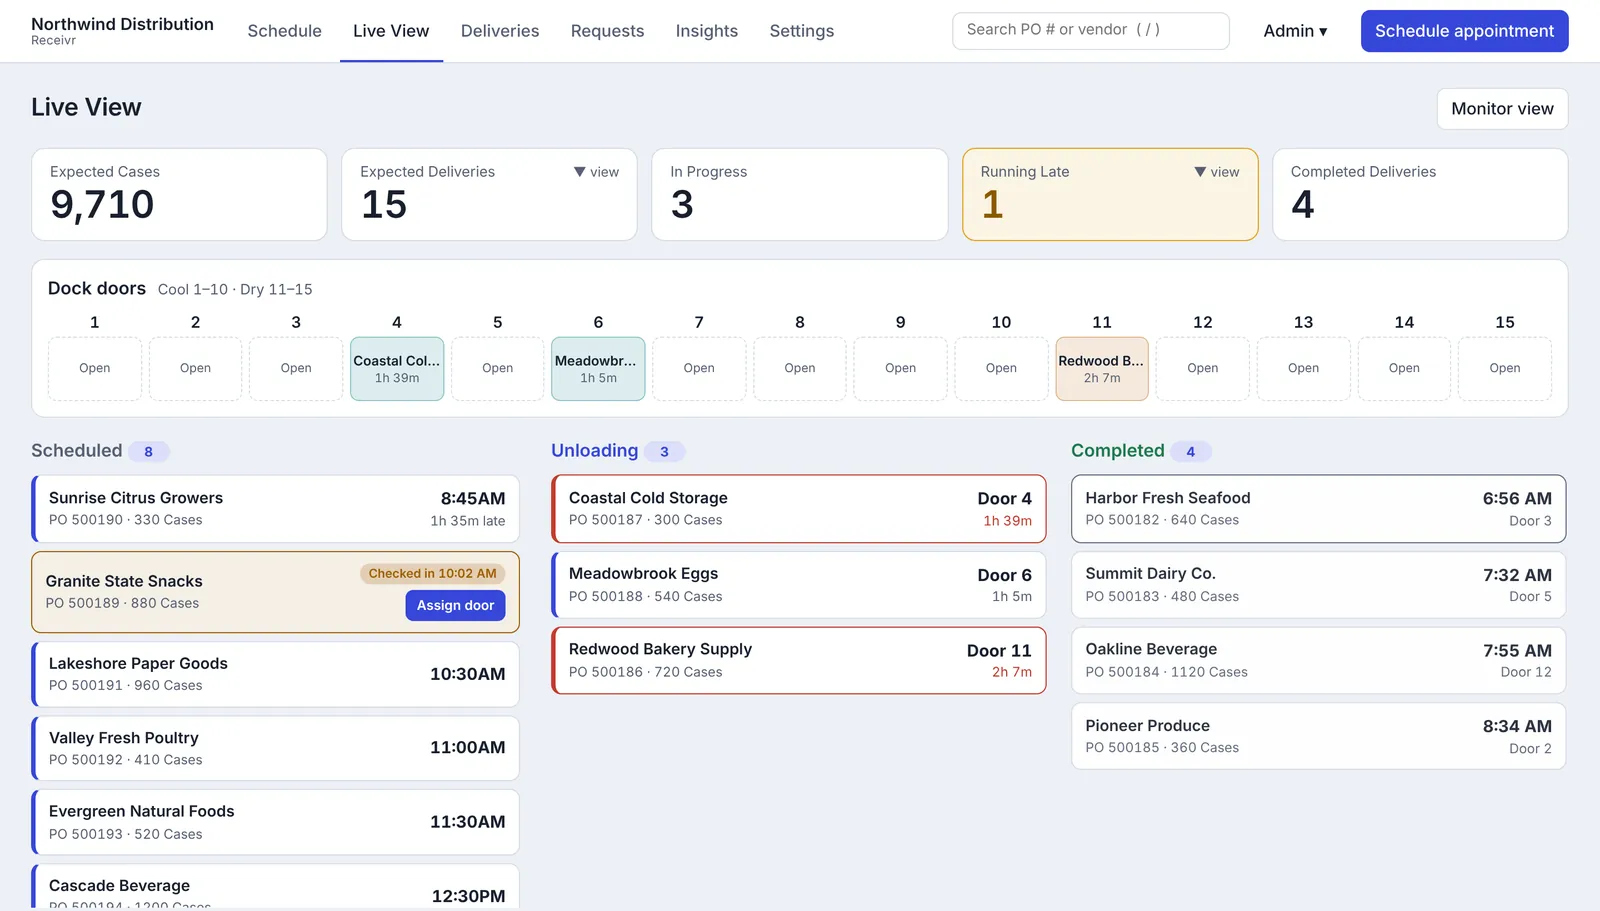Screen dimensions: 1600x911
Task: Open the Harbor Fresh Seafood completed card
Action: point(1318,509)
